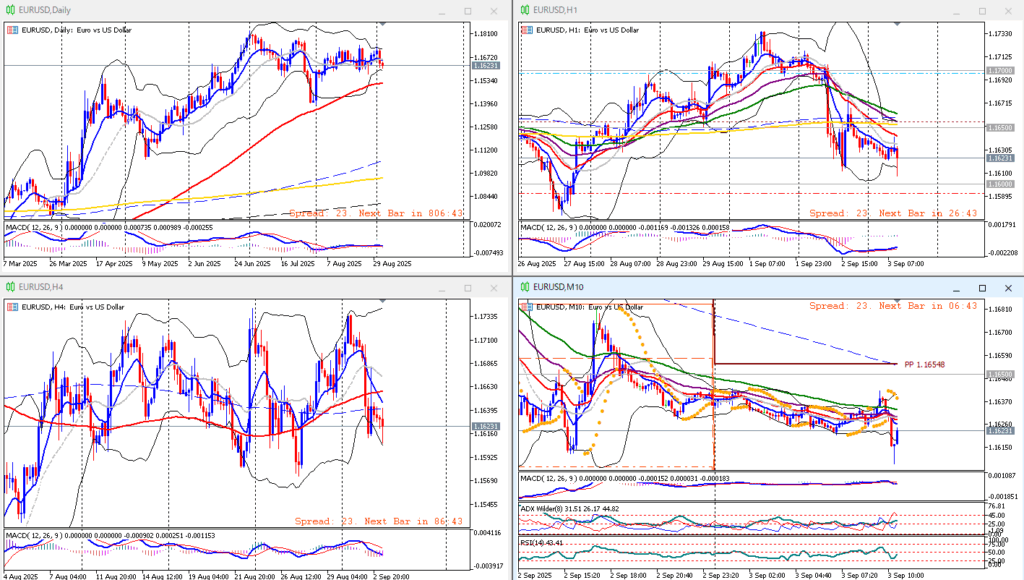Close the EURUSD,M10 chart window
1024x580 pixels.
click(x=1008, y=288)
